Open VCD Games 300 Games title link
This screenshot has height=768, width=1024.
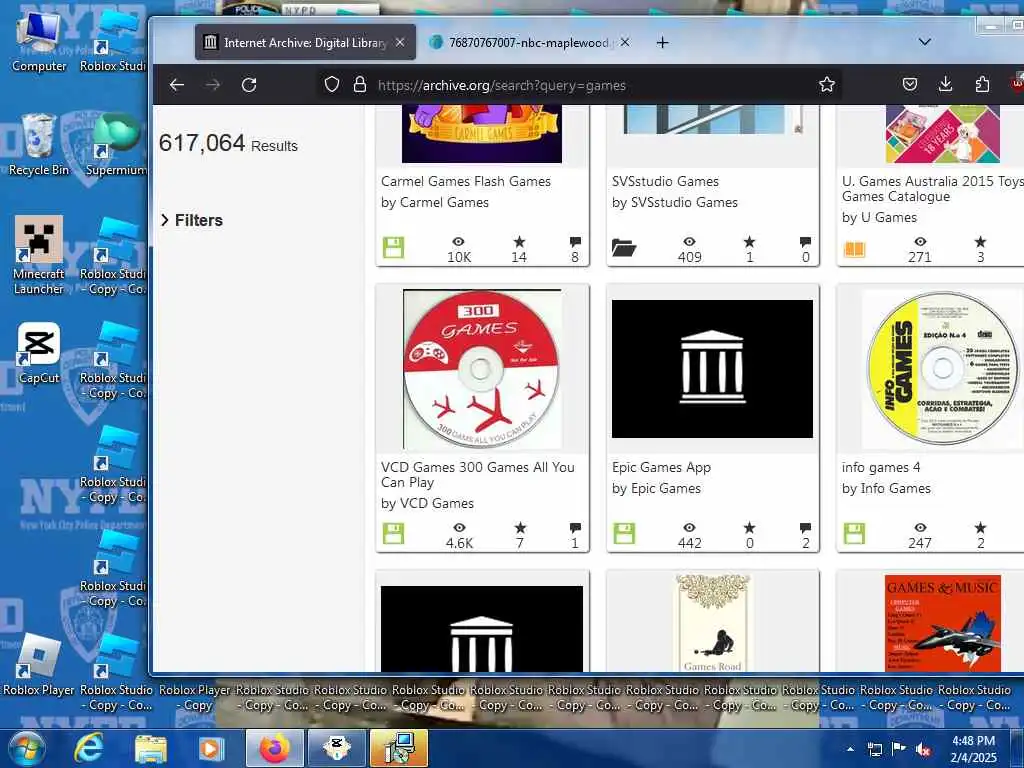pos(477,475)
